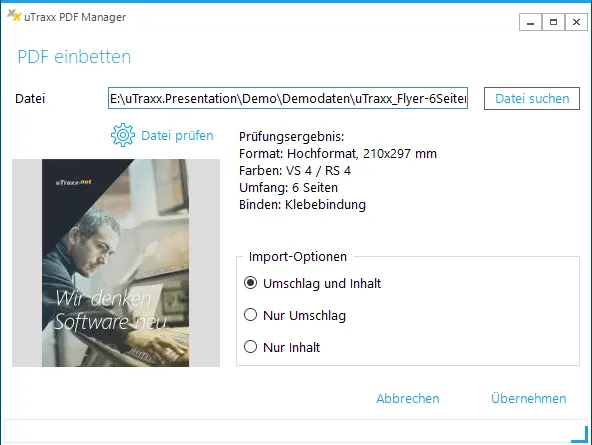Screen dimensions: 592x445
Task: Click the Datei prüfen gear icon
Action: click(x=123, y=135)
